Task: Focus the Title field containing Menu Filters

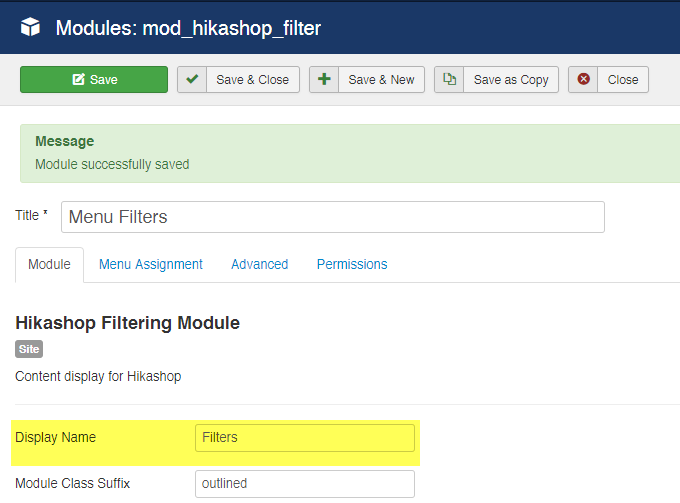Action: click(333, 217)
